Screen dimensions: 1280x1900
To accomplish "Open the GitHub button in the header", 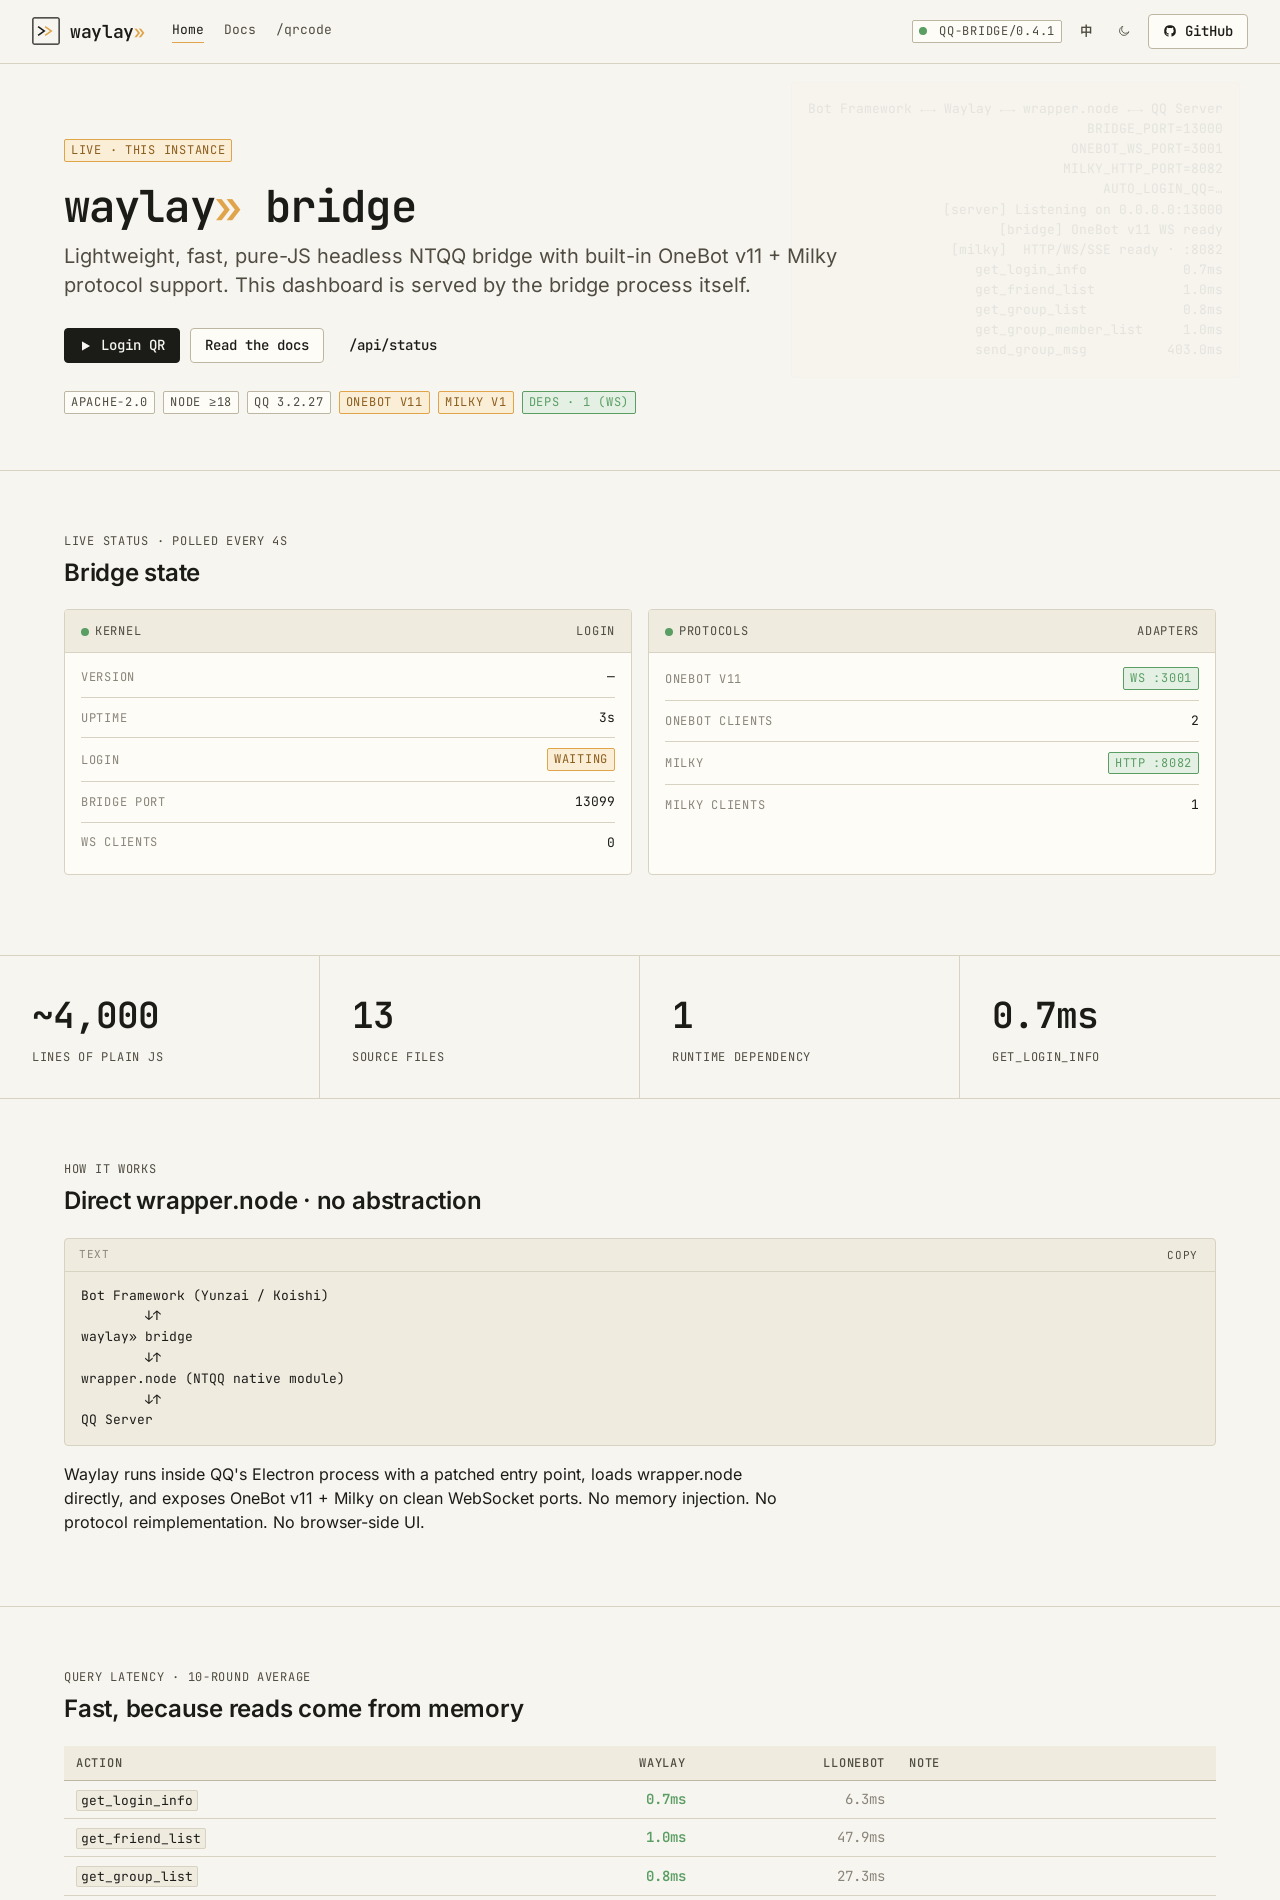I will (x=1198, y=31).
